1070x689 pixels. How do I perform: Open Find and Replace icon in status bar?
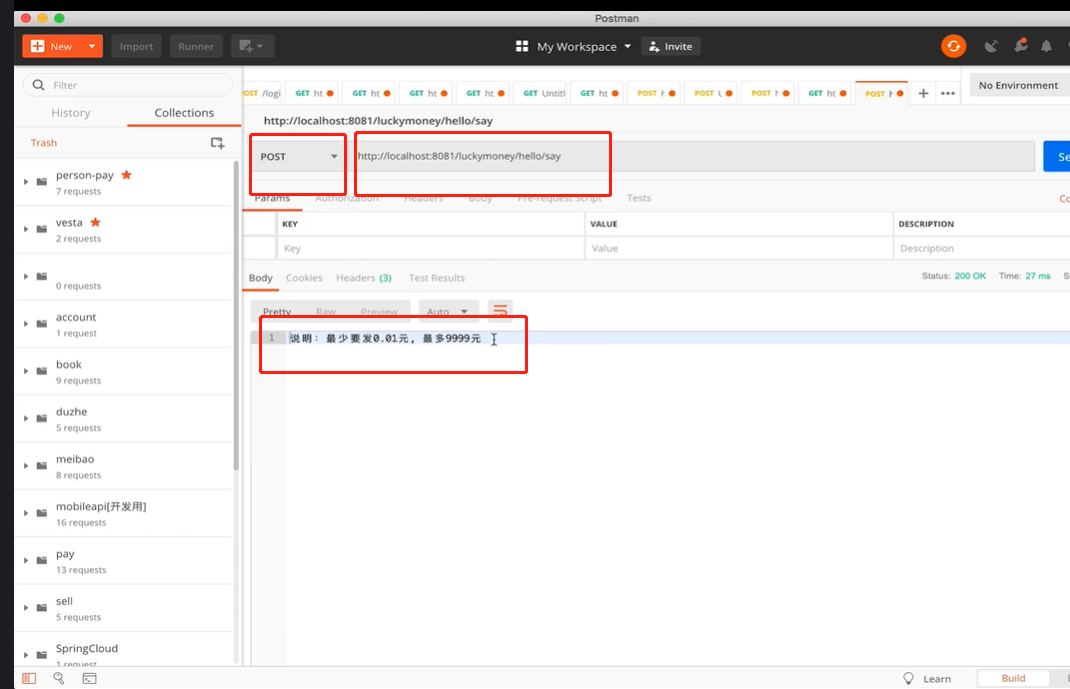coord(59,678)
